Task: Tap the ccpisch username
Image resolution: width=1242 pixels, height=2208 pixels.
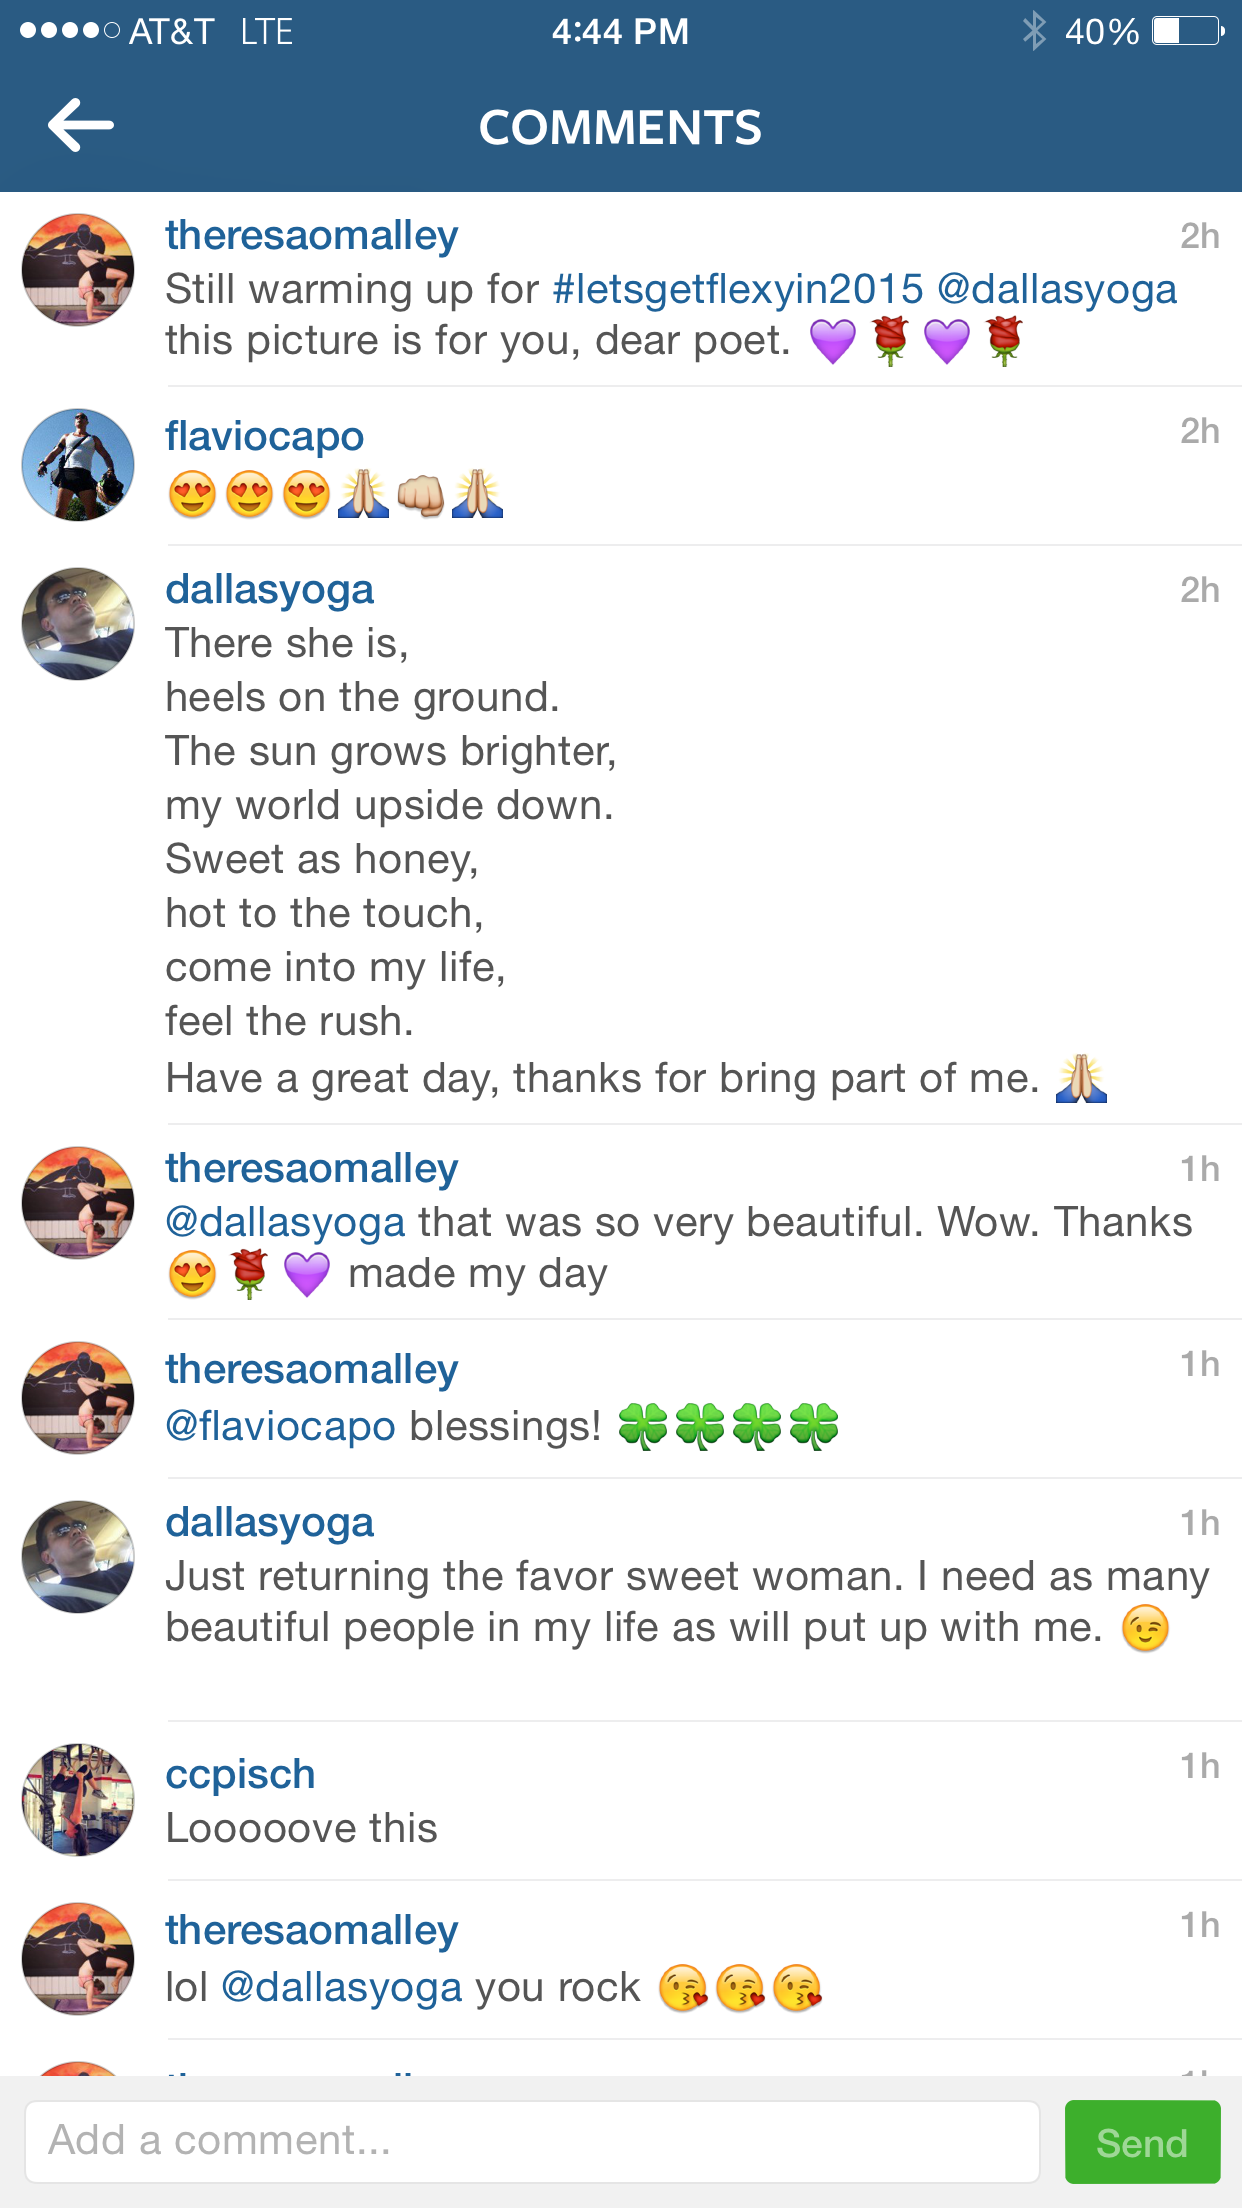Action: coord(240,1774)
